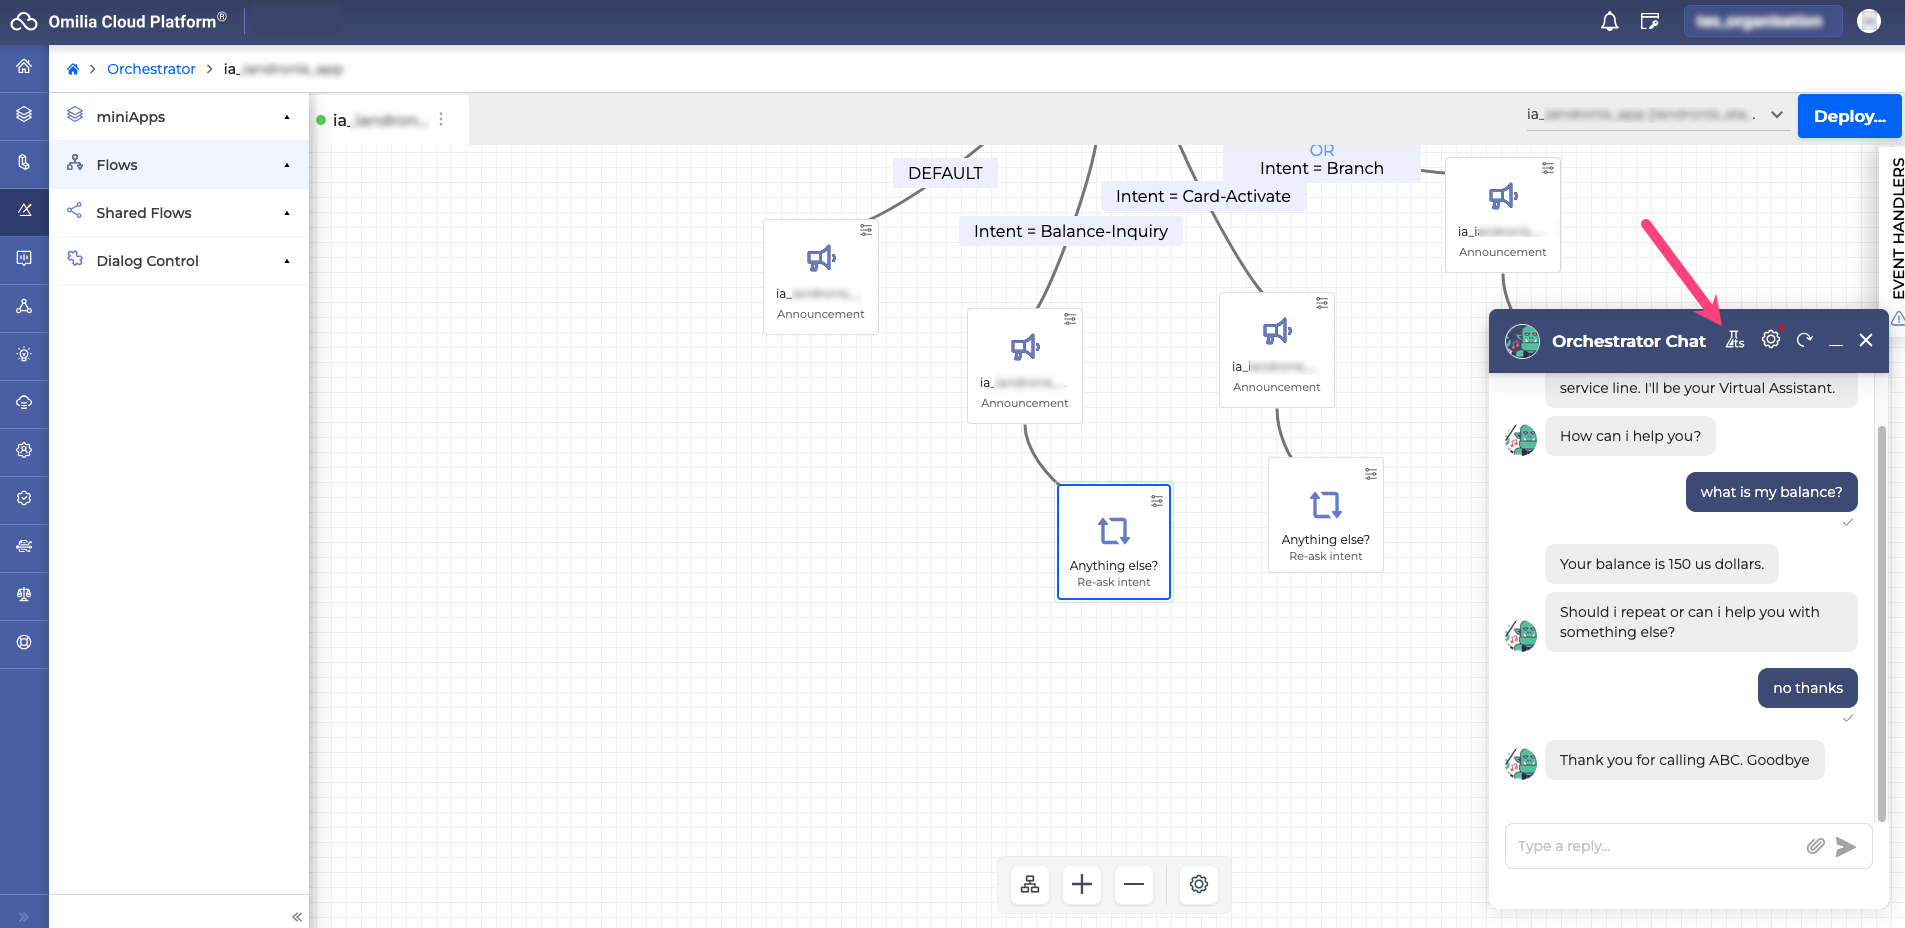This screenshot has width=1905, height=928.
Task: Open canvas settings gear in bottom toolbar
Action: [1198, 884]
